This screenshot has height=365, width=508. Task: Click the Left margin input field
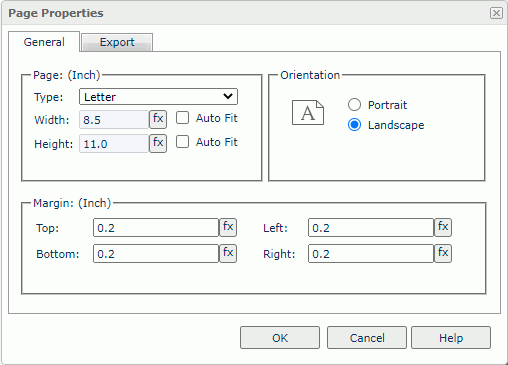coord(371,228)
